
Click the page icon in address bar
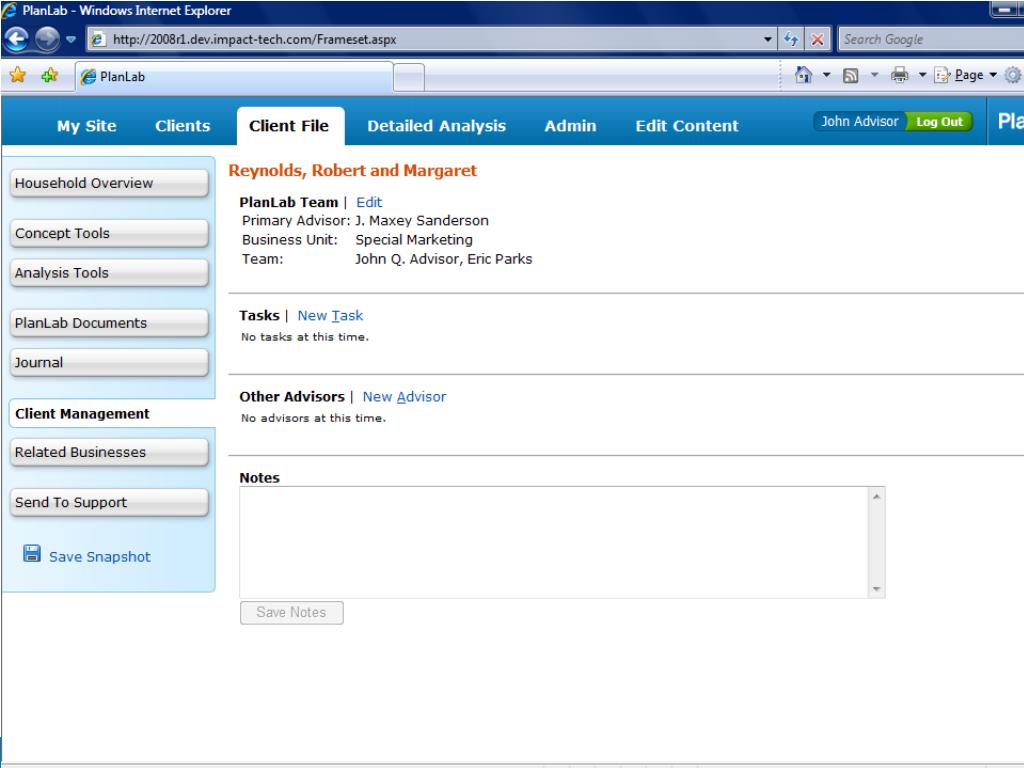[x=98, y=39]
